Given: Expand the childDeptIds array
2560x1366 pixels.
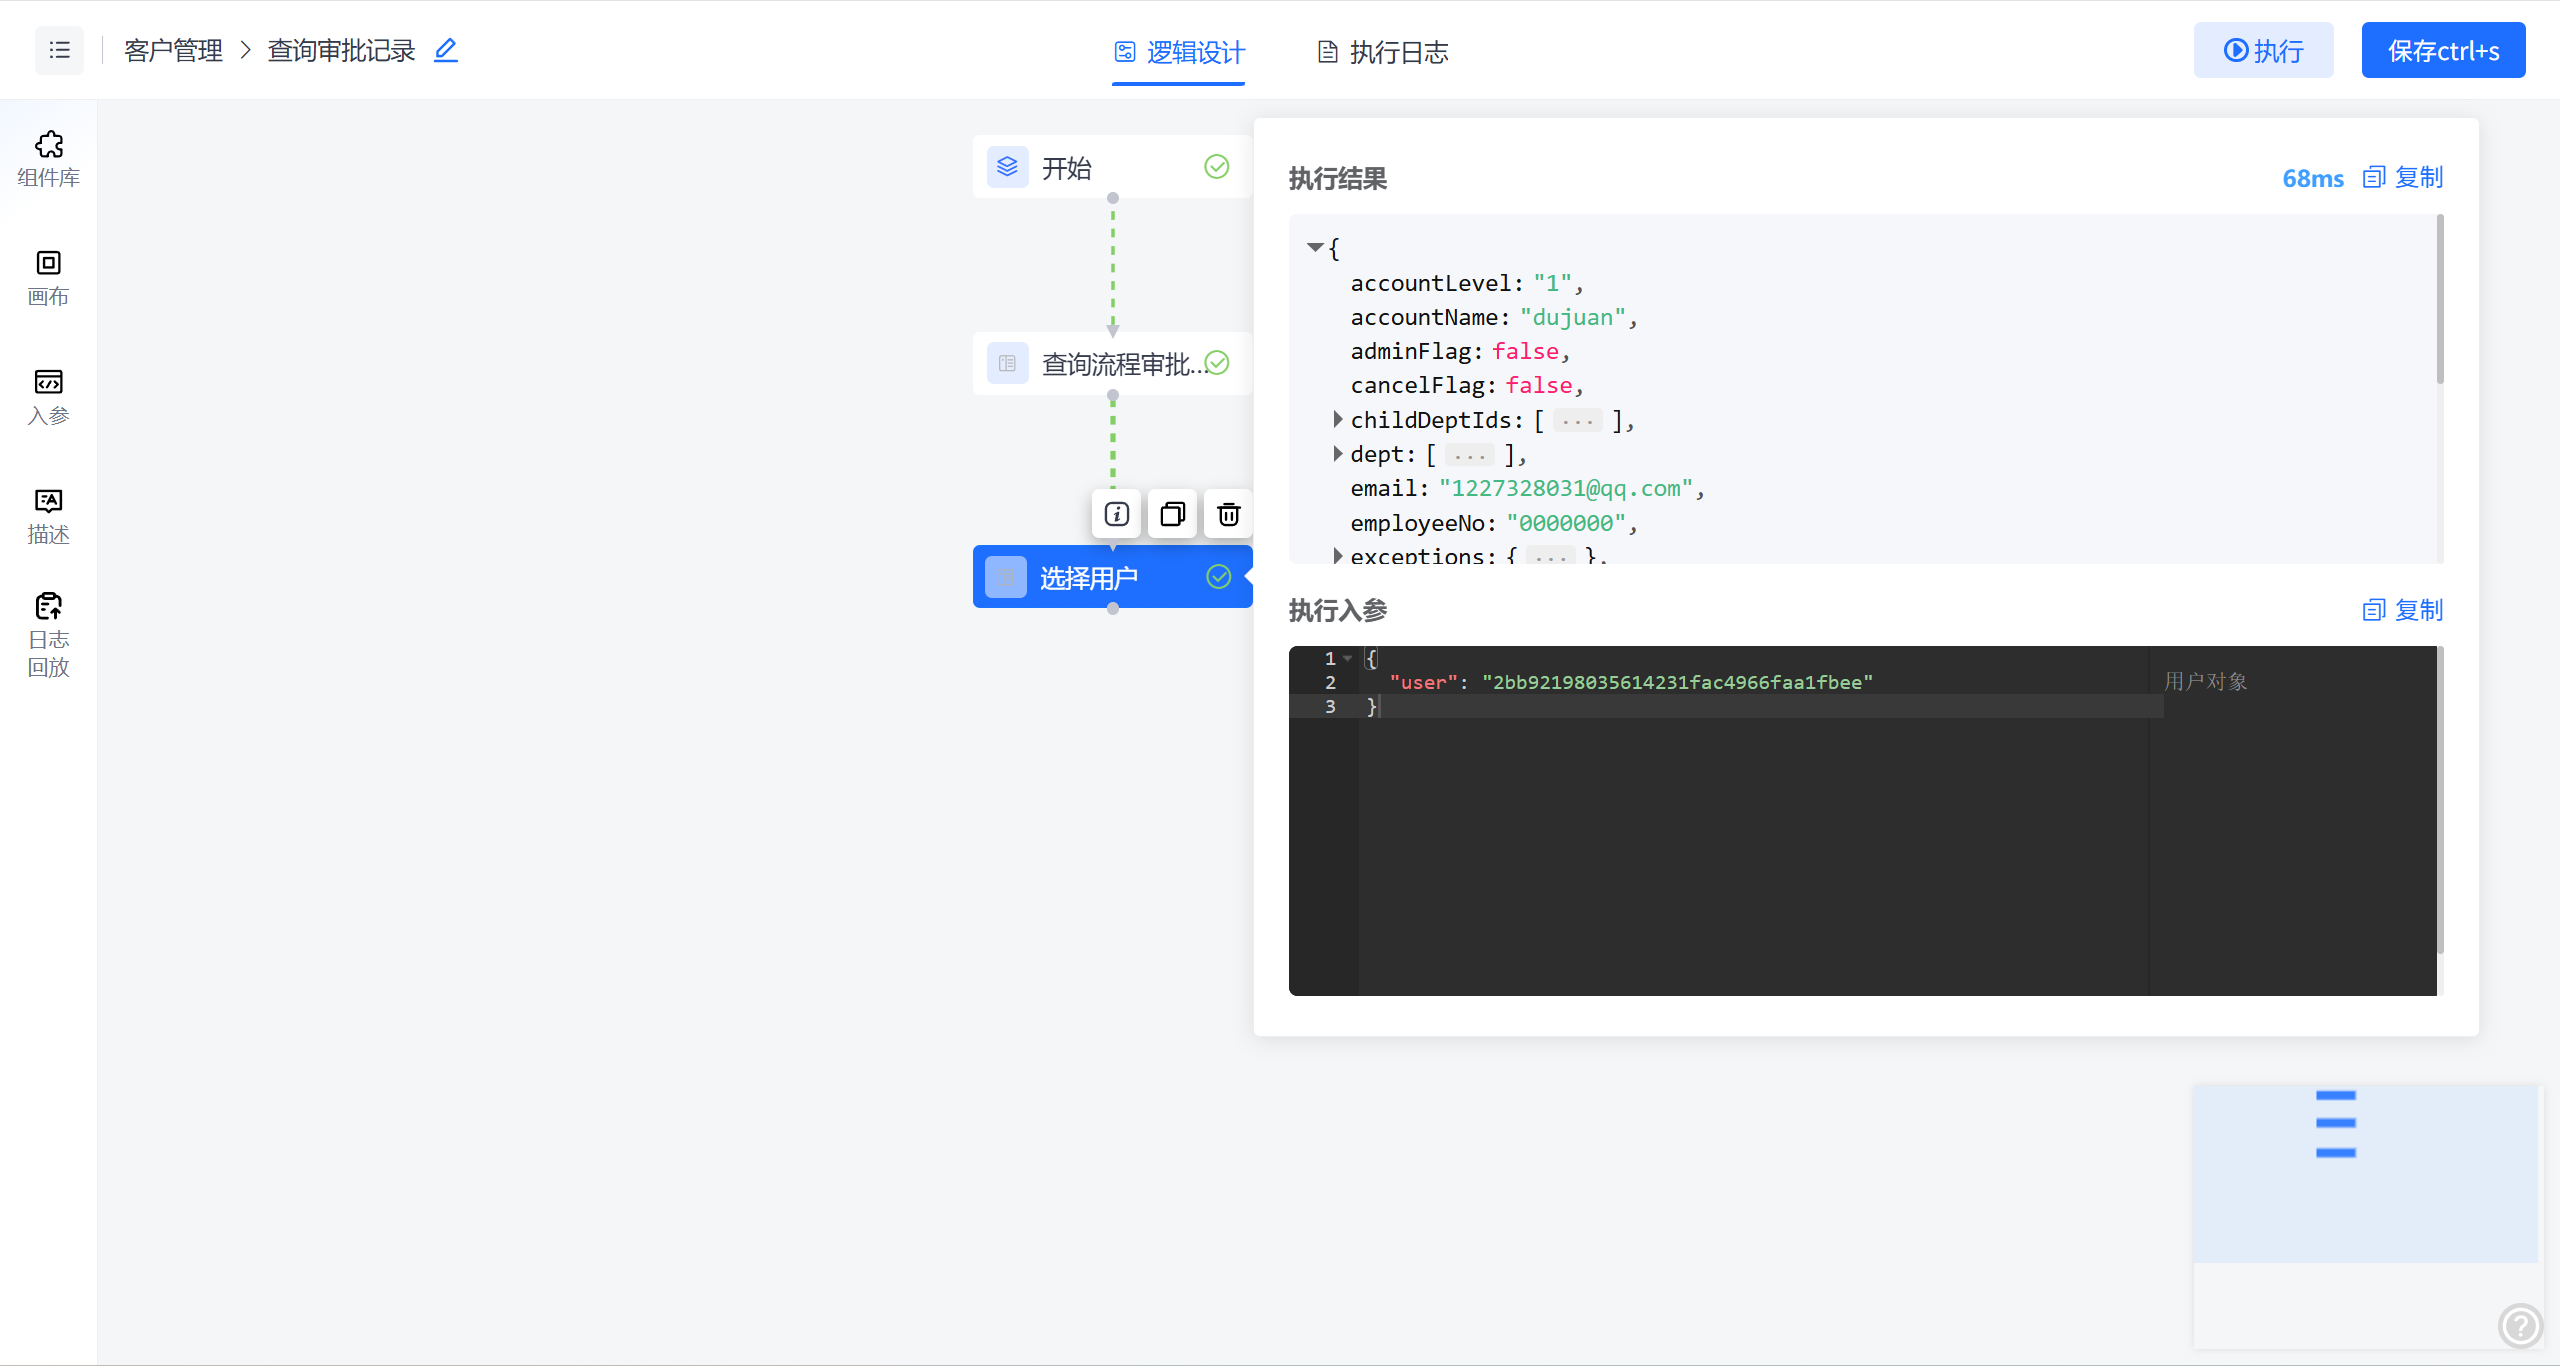Looking at the screenshot, I should pos(1337,419).
